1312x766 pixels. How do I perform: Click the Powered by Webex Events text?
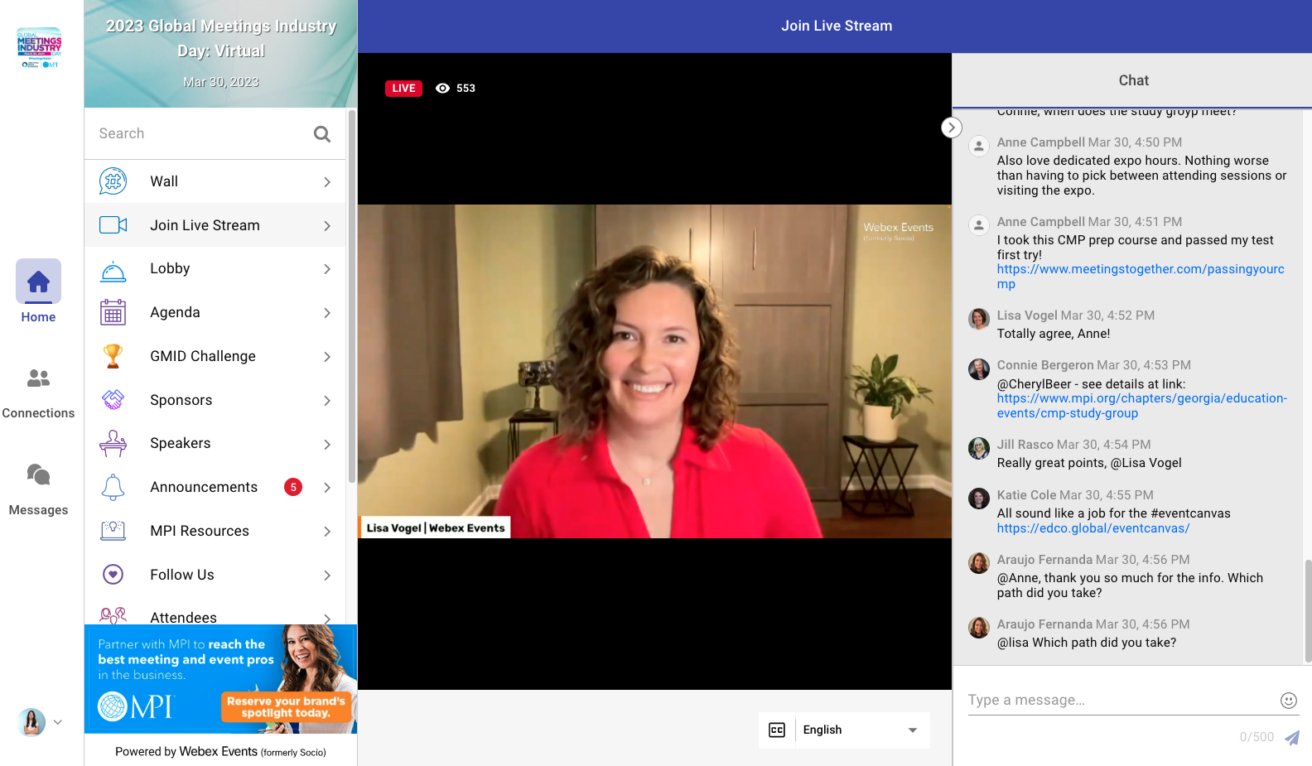coord(220,751)
